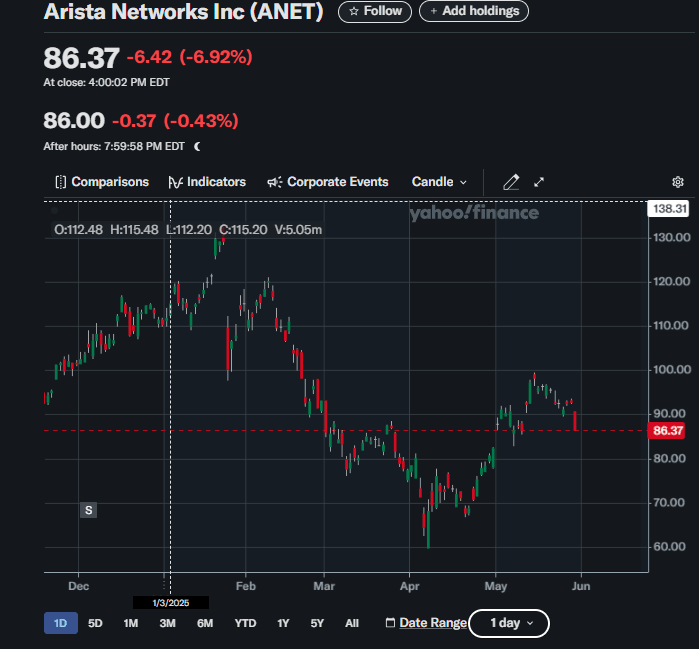Open Indicators from chart toolbar
Screen dimensions: 699x649
207,182
